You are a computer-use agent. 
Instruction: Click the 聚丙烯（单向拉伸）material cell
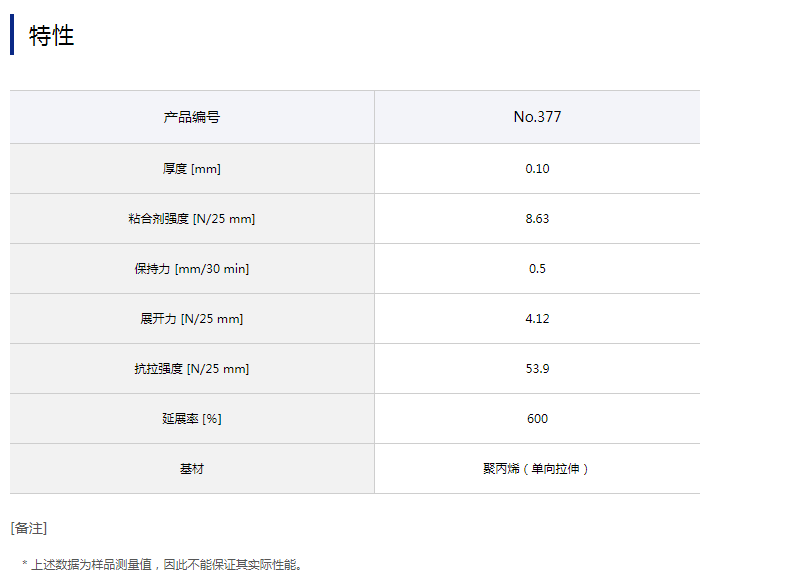(537, 469)
